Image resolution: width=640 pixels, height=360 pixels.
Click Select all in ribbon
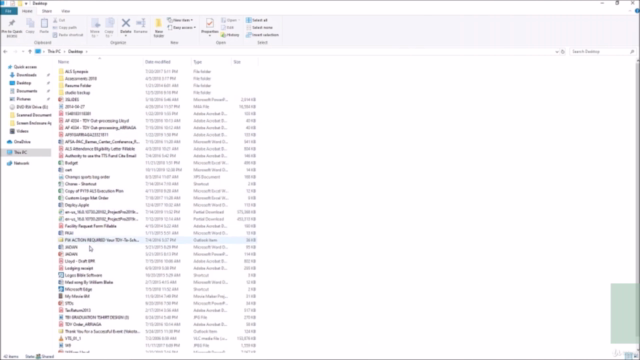click(257, 20)
